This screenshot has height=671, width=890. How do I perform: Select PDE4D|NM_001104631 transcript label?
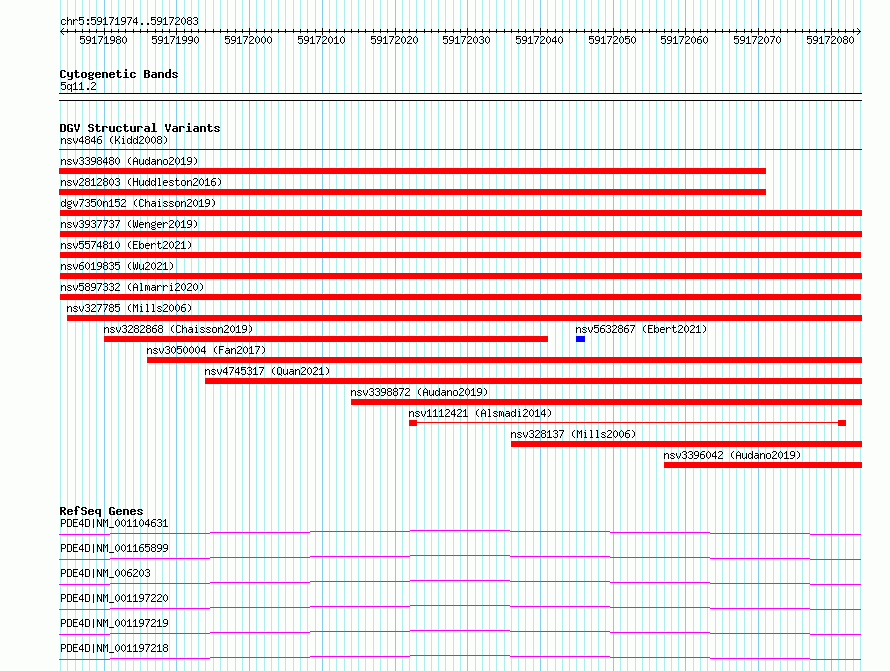114,523
